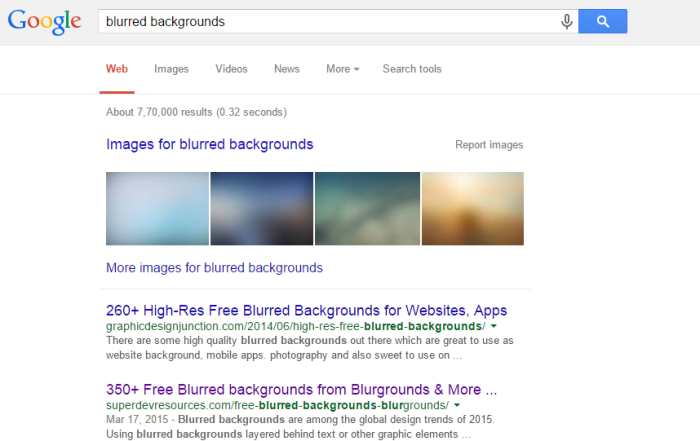Screen dimensions: 700x441
Task: Switch to the Images tab
Action: click(171, 69)
